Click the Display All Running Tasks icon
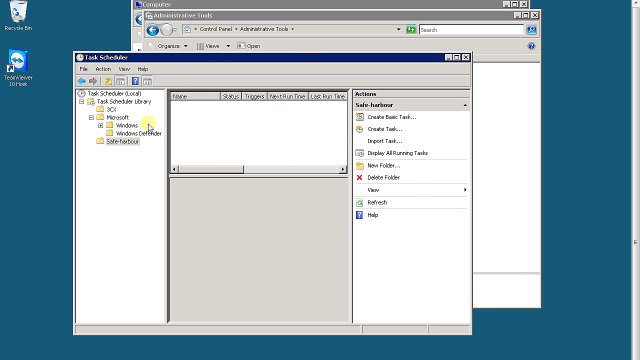Image resolution: width=640 pixels, height=360 pixels. tap(360, 153)
